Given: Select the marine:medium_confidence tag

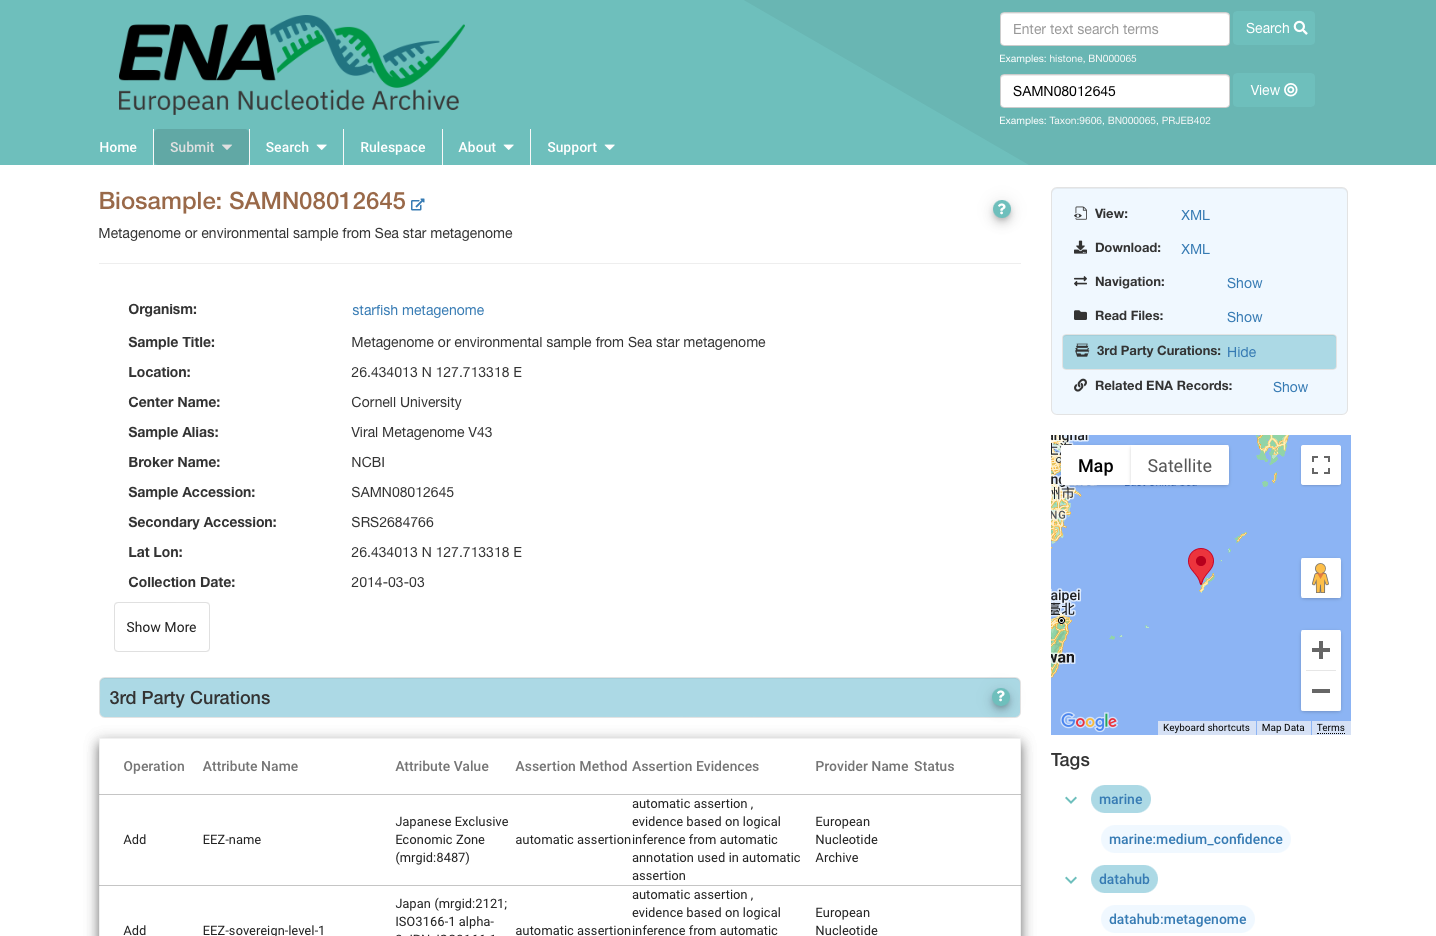Looking at the screenshot, I should click(x=1195, y=839).
